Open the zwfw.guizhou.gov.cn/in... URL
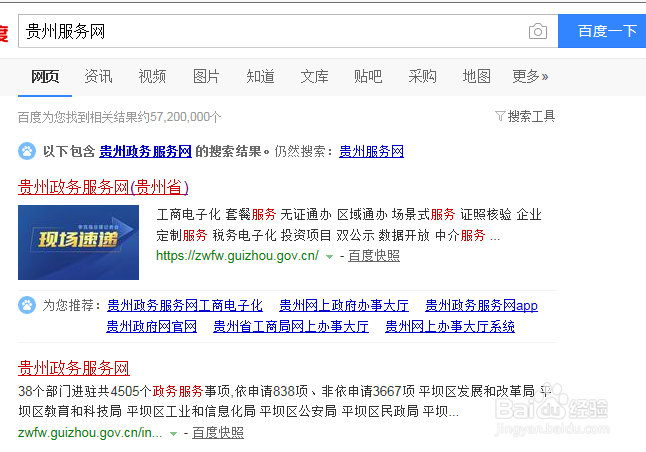 coord(90,433)
